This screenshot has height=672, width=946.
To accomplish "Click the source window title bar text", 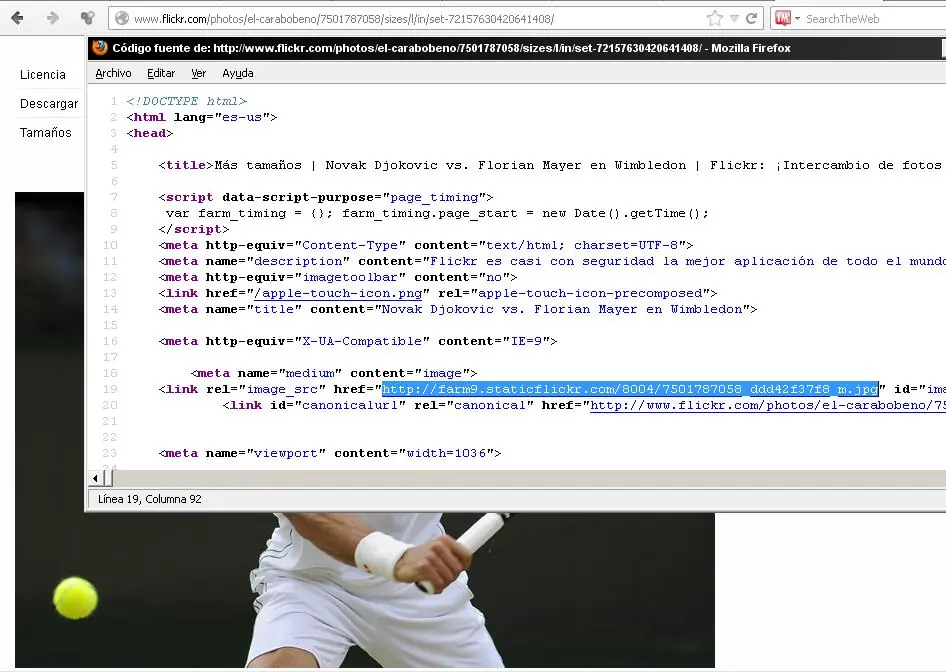I will tap(451, 48).
